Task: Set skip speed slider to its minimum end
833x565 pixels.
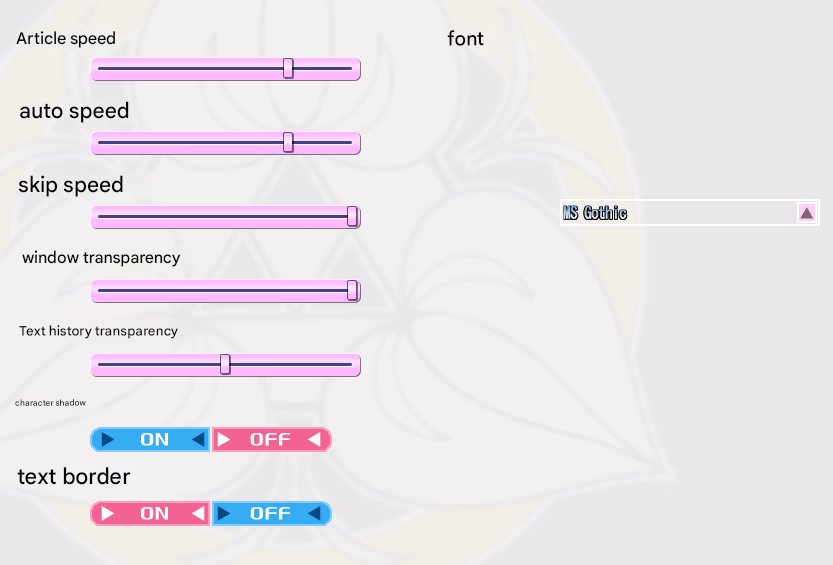Action: click(x=99, y=216)
